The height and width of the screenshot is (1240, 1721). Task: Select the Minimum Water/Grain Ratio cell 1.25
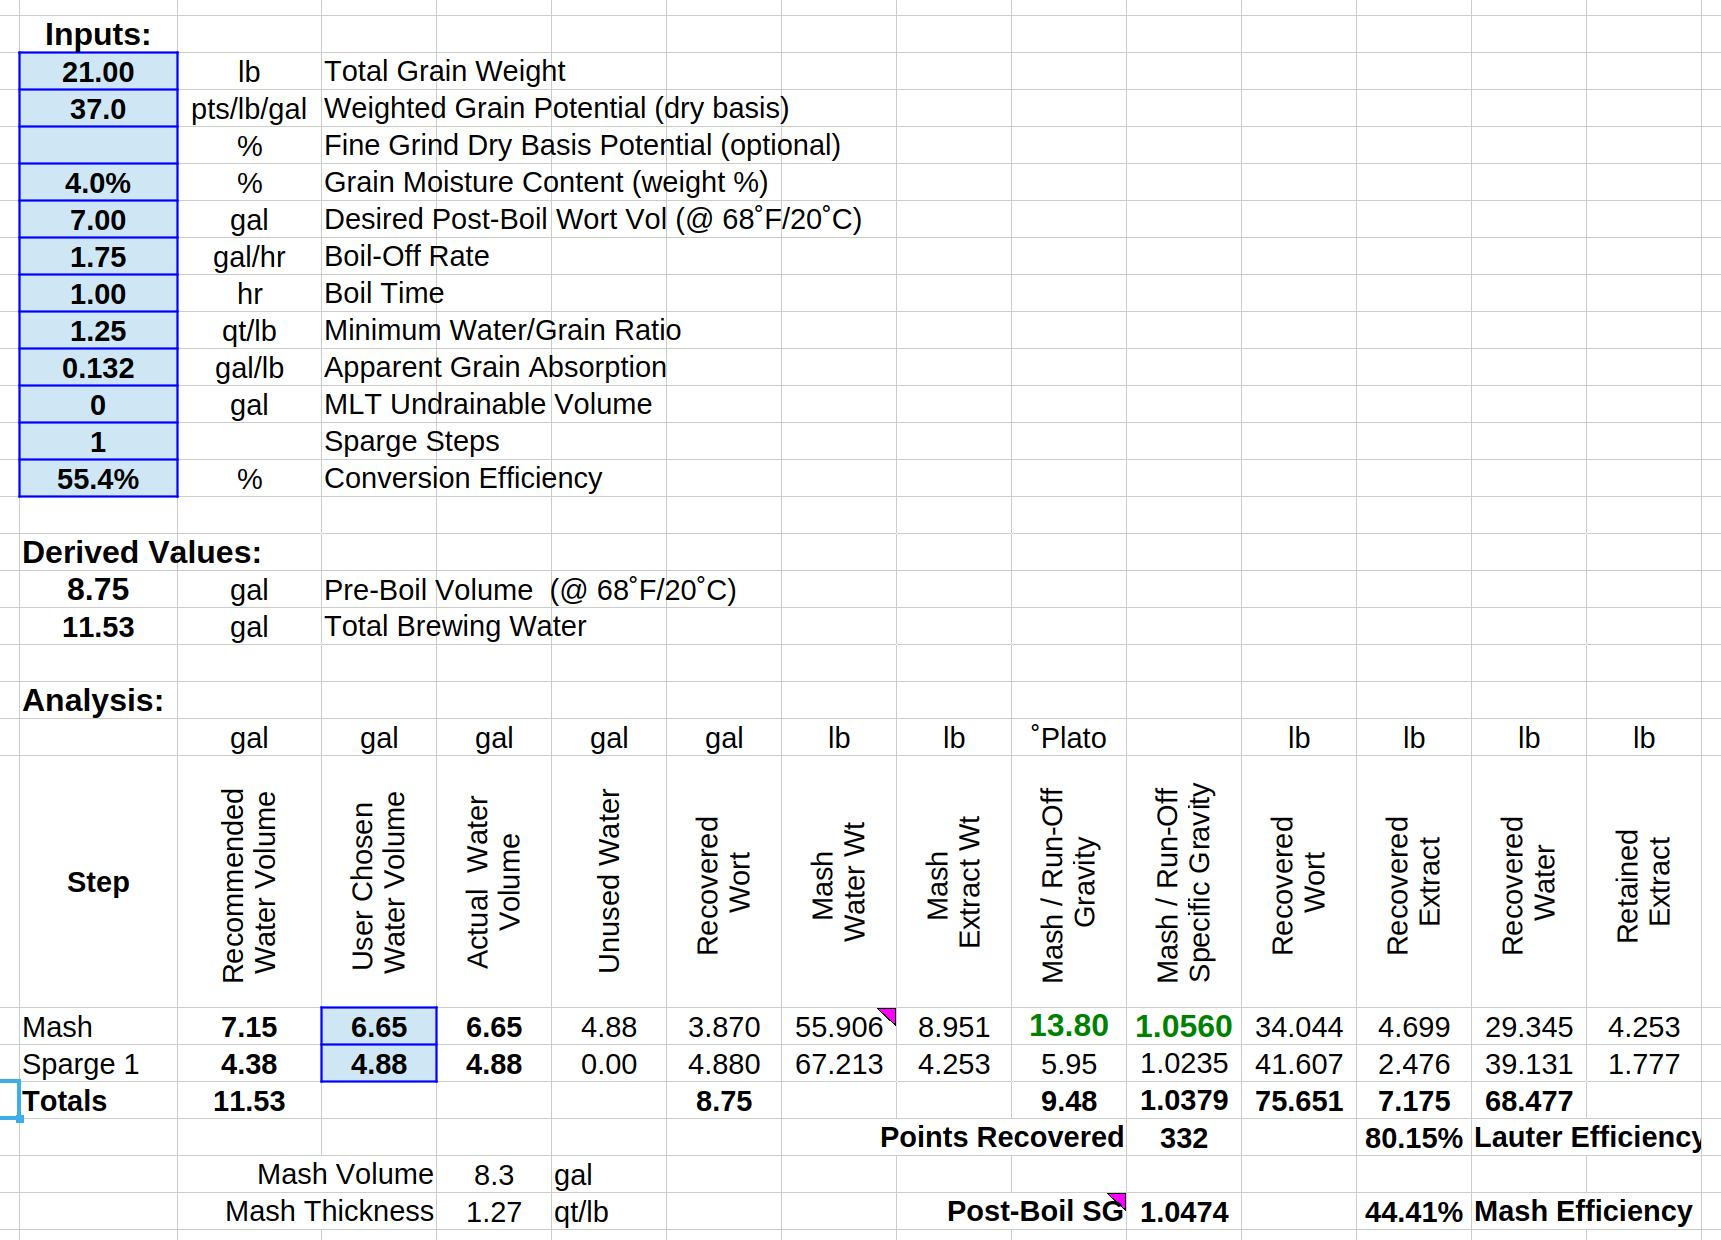[98, 331]
